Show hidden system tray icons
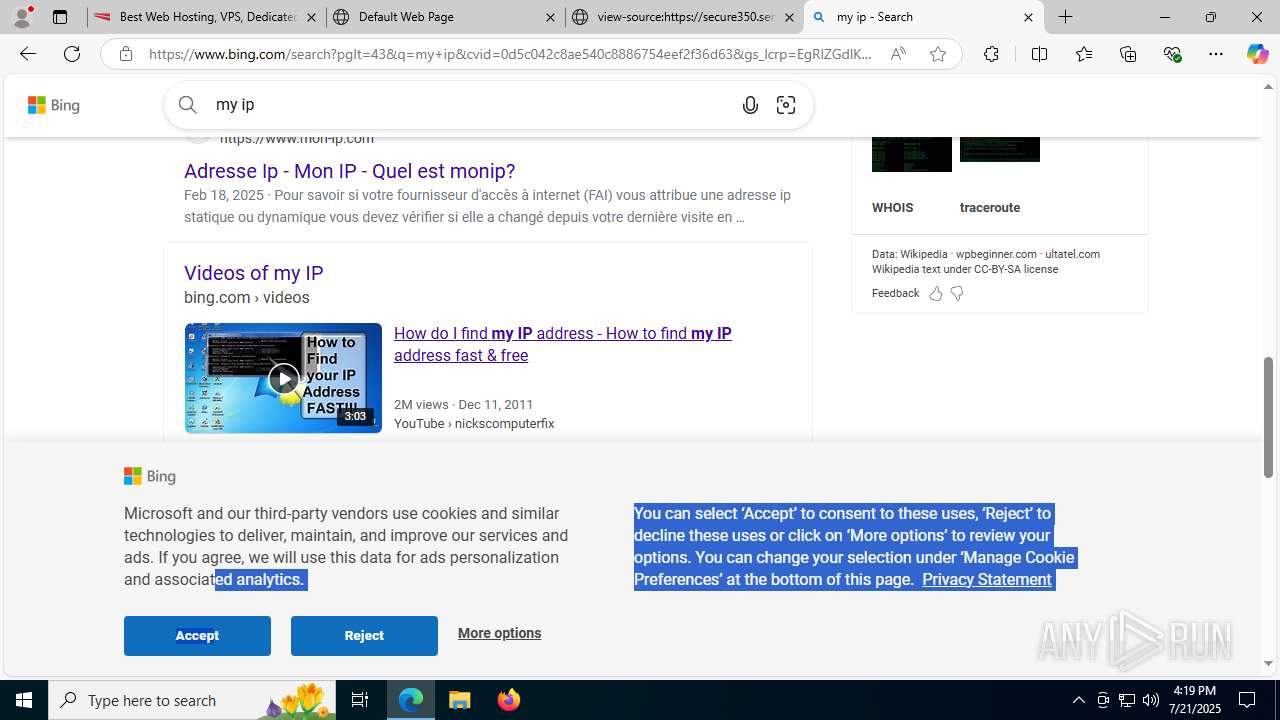This screenshot has width=1280, height=720. coord(1078,700)
